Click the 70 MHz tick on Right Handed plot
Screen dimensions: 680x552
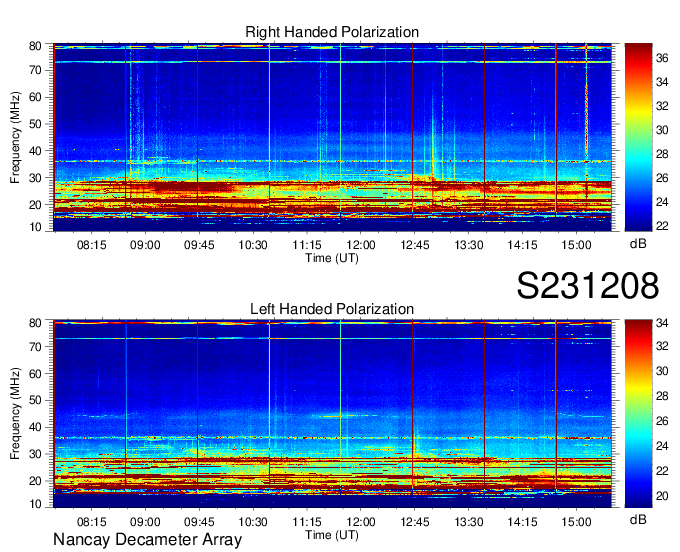tap(35, 70)
